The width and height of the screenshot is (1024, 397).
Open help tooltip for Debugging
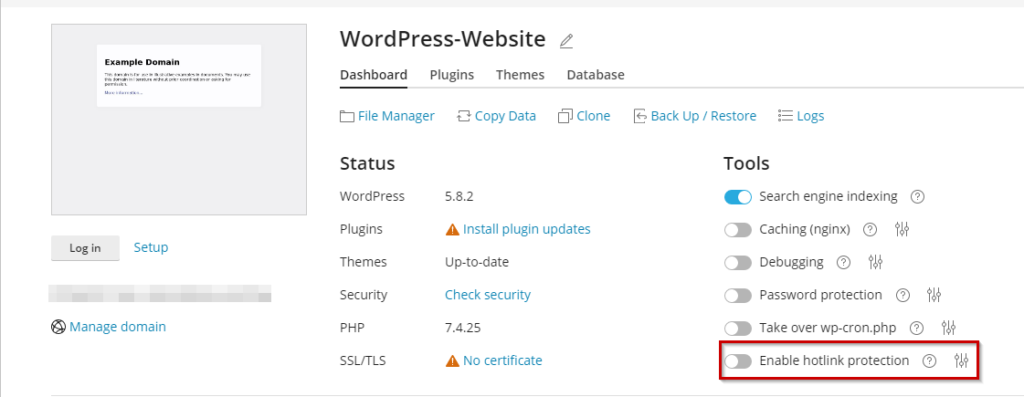pos(844,262)
